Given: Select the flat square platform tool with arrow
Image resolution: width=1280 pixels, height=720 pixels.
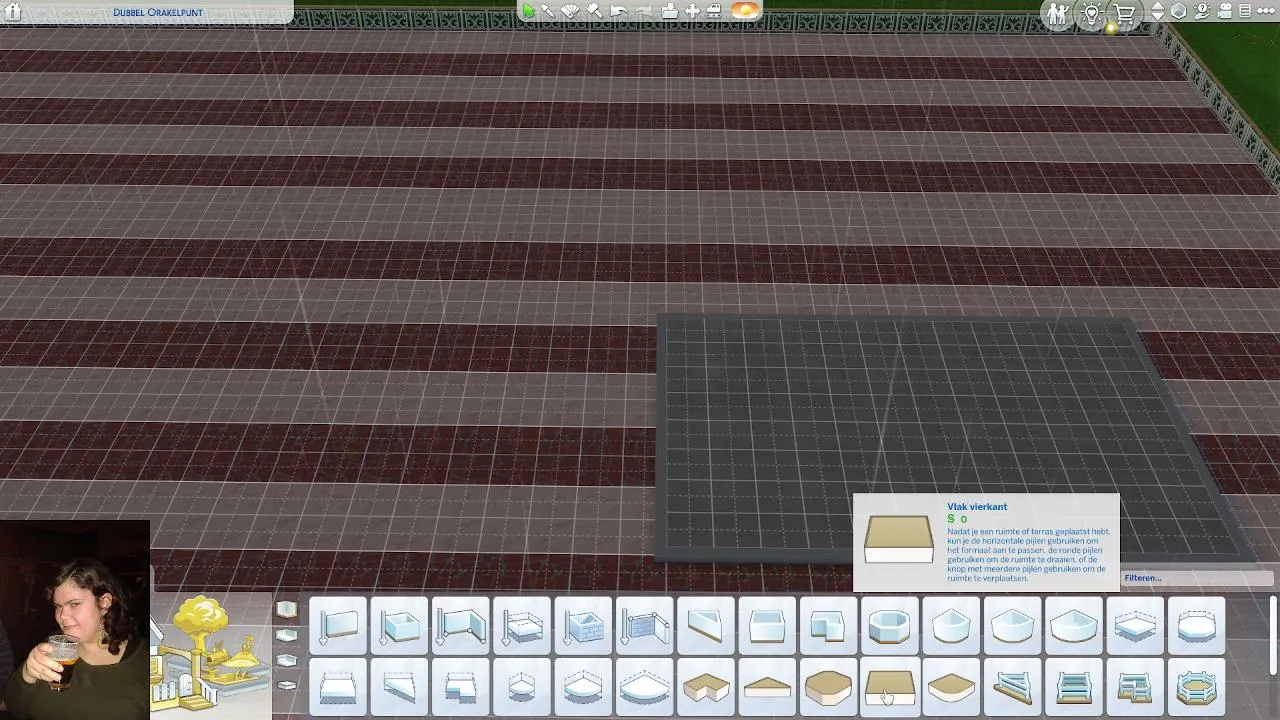Looking at the screenshot, I should click(x=522, y=626).
